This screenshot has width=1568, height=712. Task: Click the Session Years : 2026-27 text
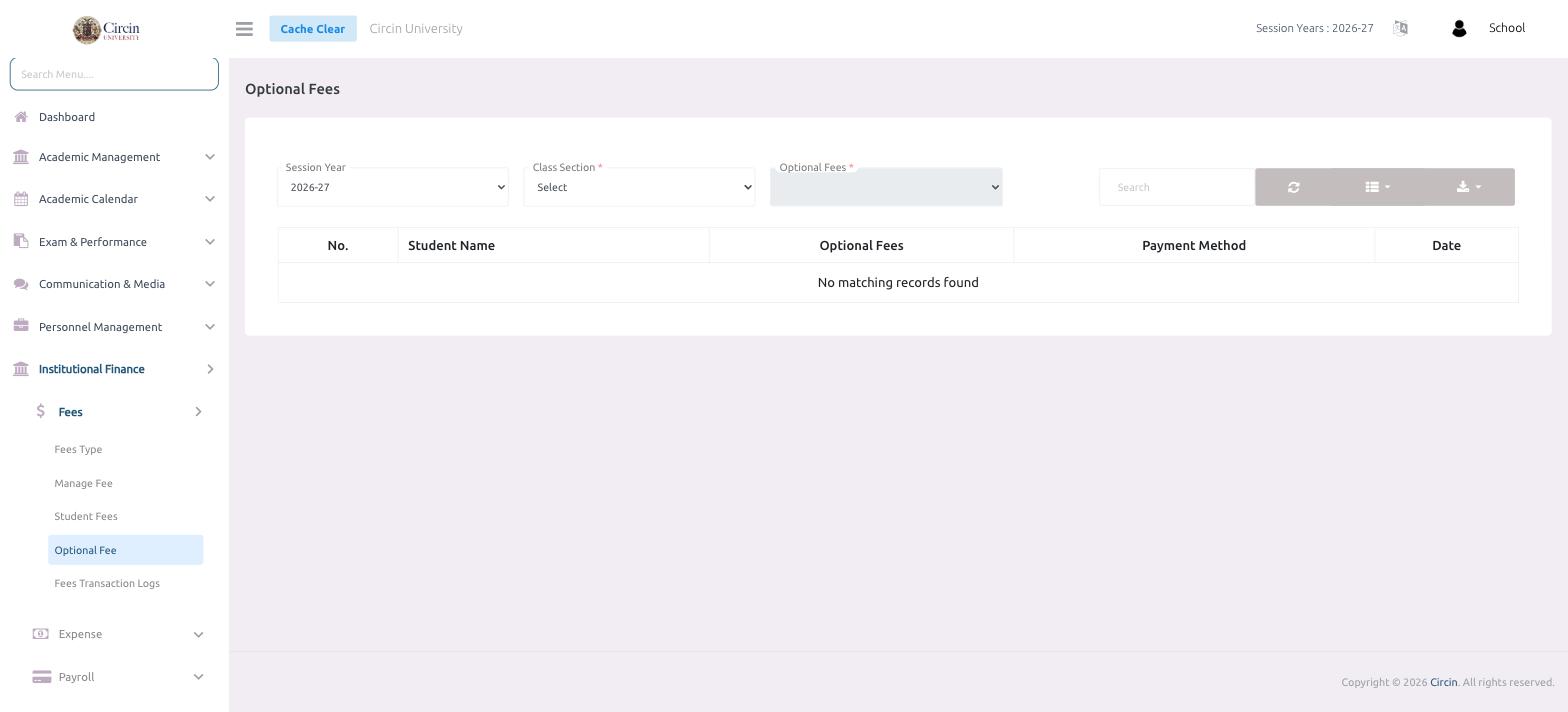tap(1314, 28)
